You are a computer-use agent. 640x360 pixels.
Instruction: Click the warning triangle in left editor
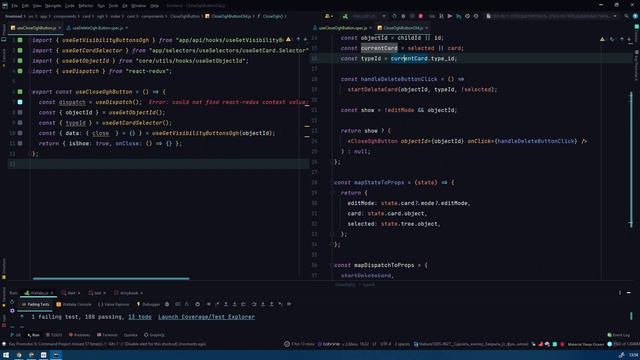tap(289, 40)
